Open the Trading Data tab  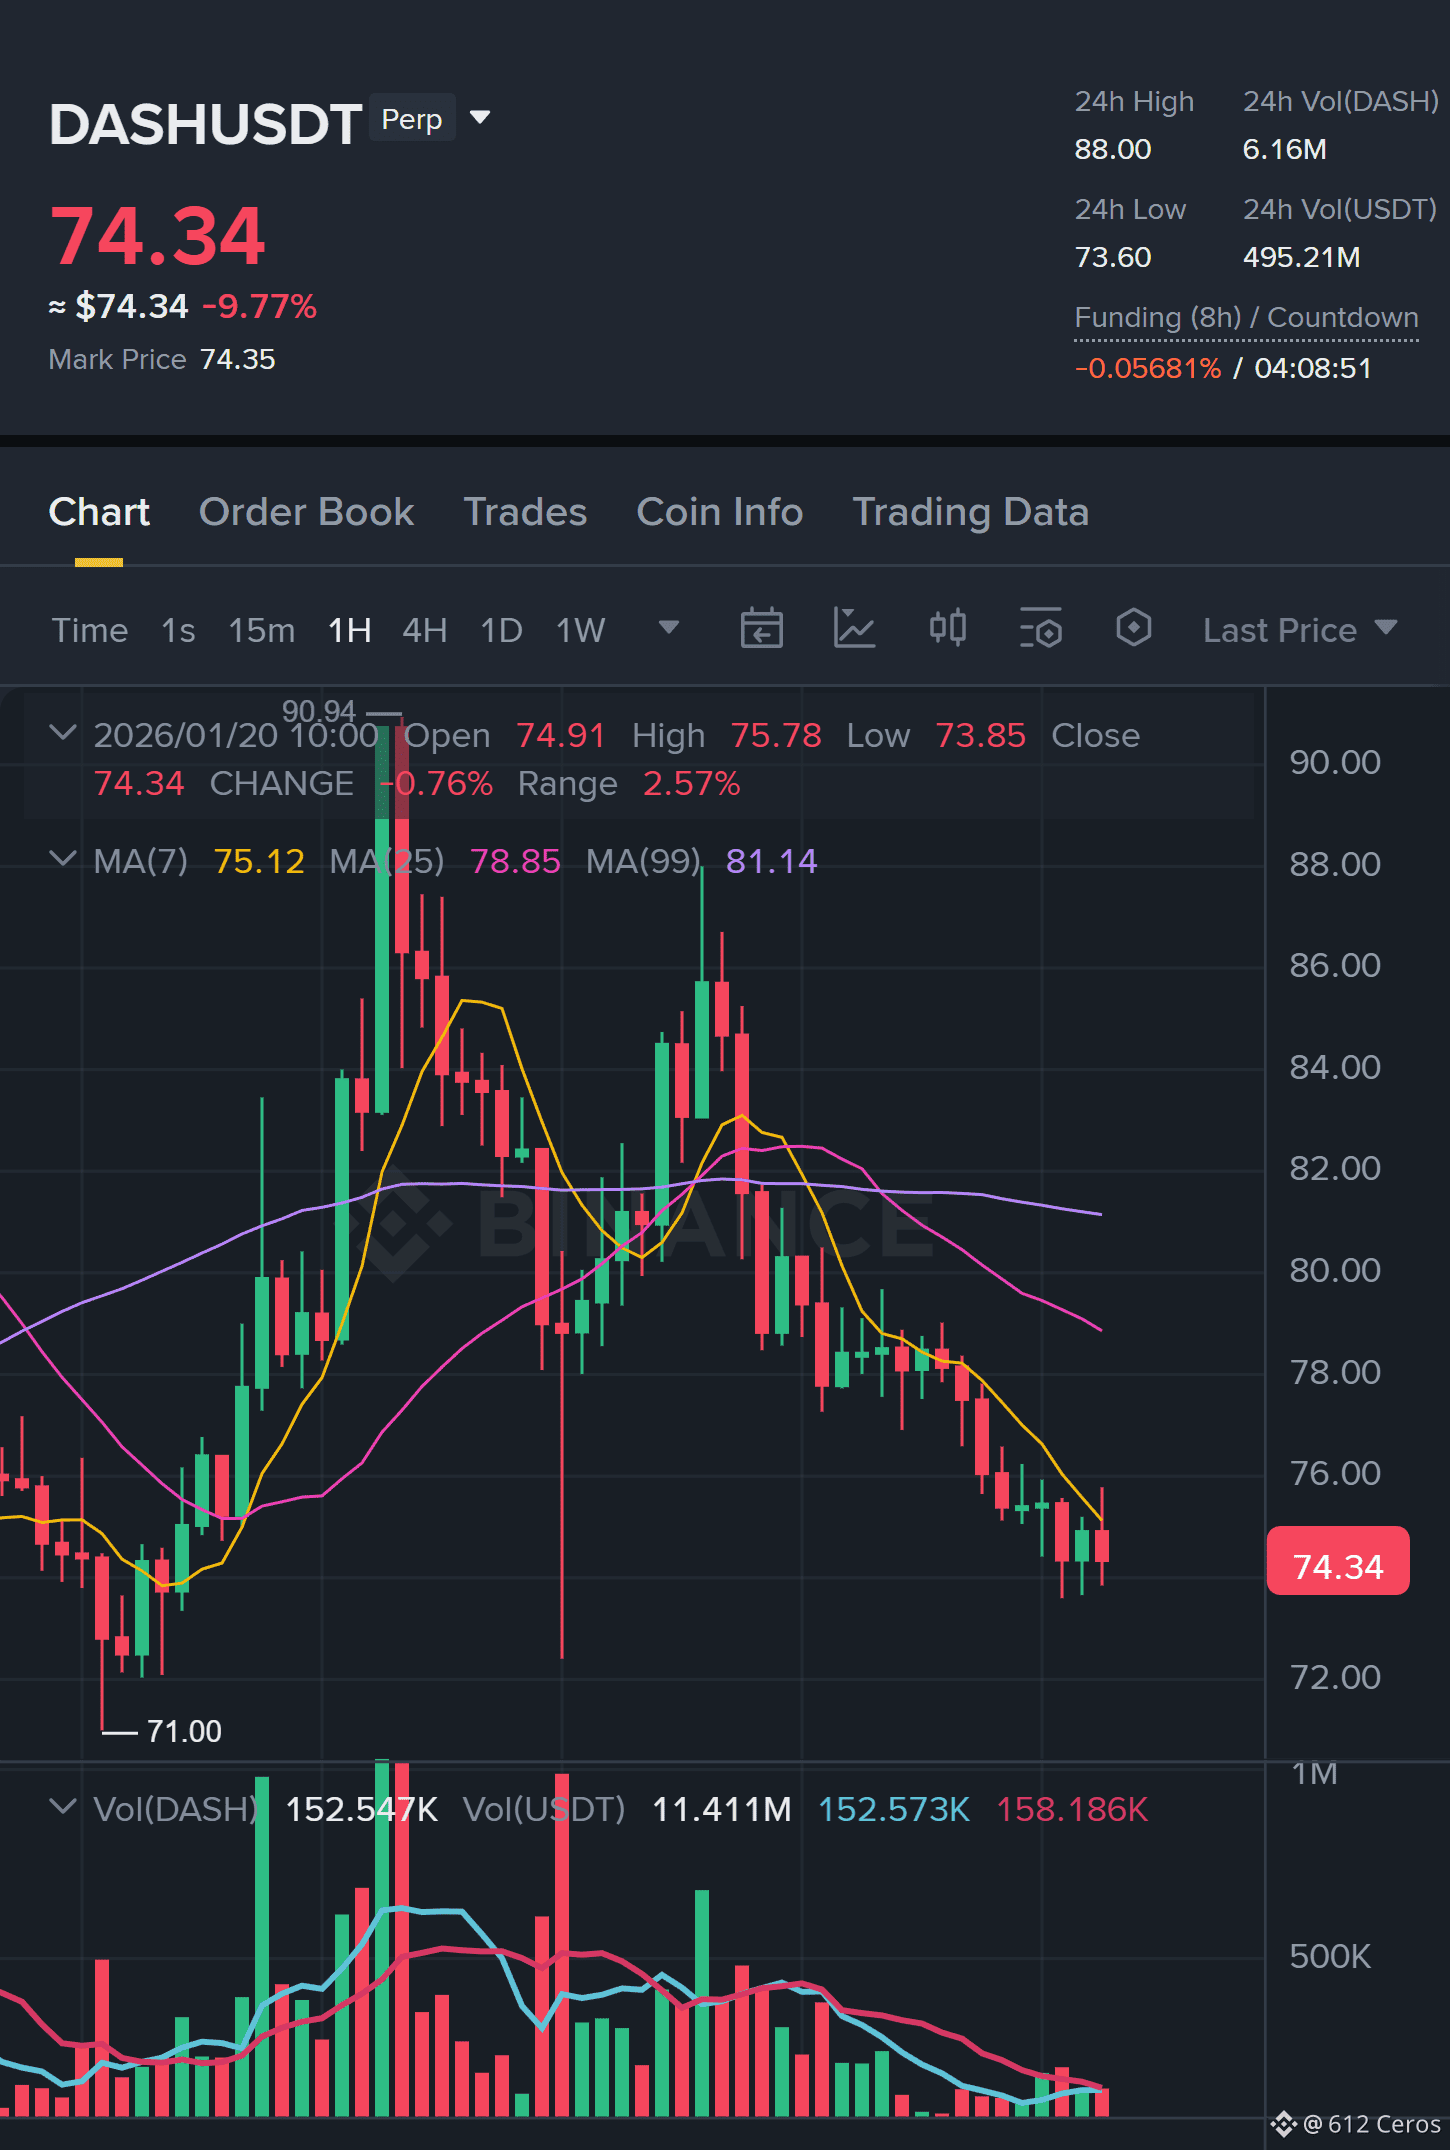[x=970, y=512]
